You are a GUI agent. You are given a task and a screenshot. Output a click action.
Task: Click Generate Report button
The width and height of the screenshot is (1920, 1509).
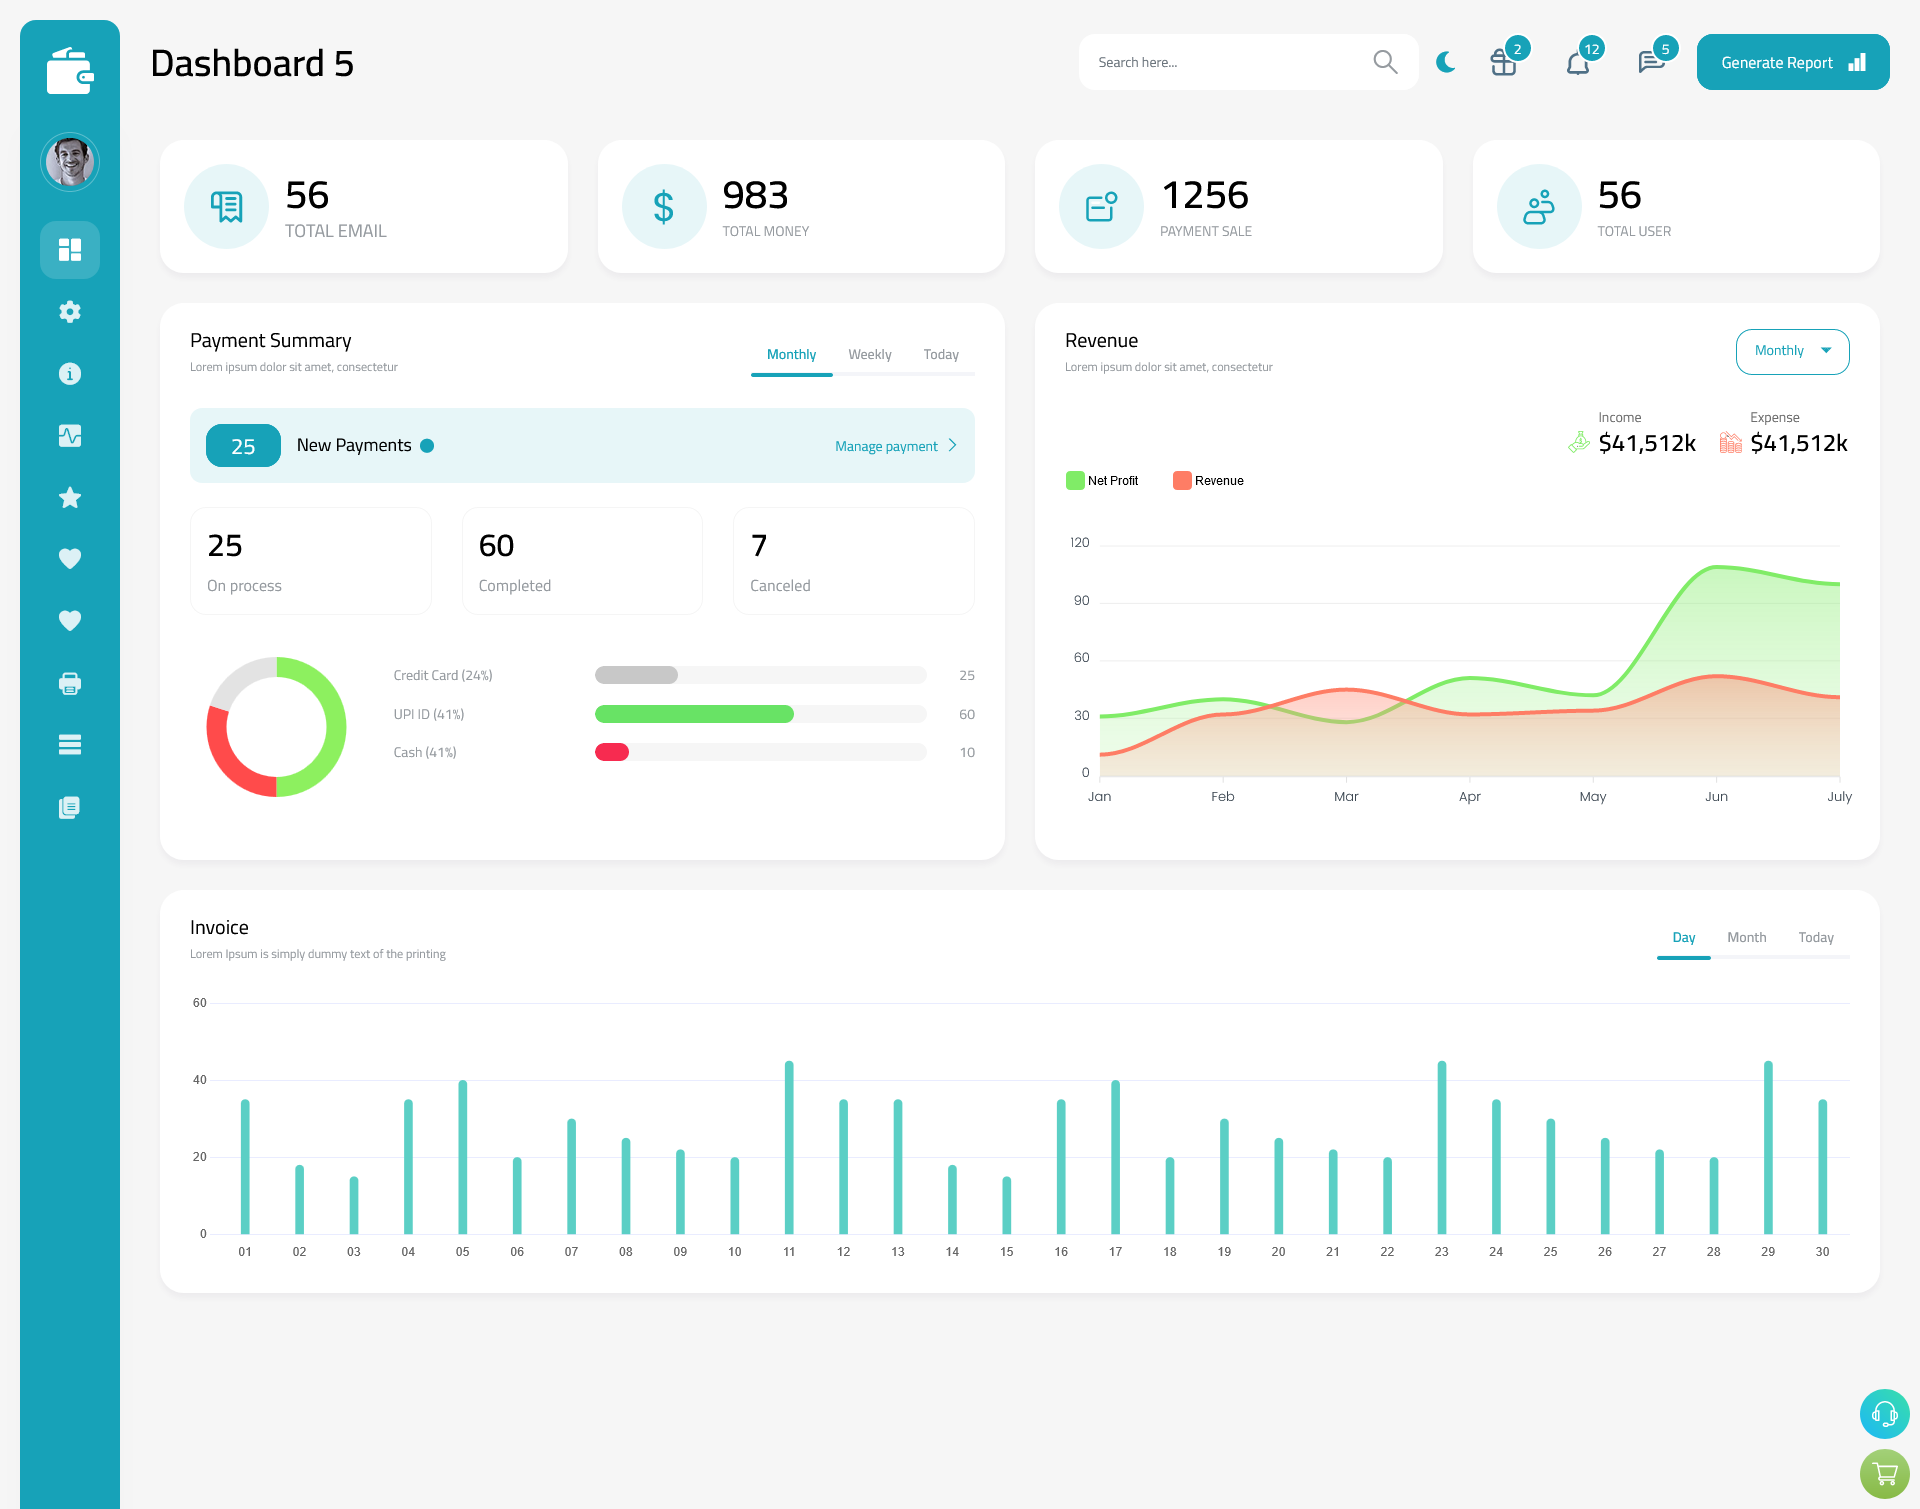tap(1792, 61)
